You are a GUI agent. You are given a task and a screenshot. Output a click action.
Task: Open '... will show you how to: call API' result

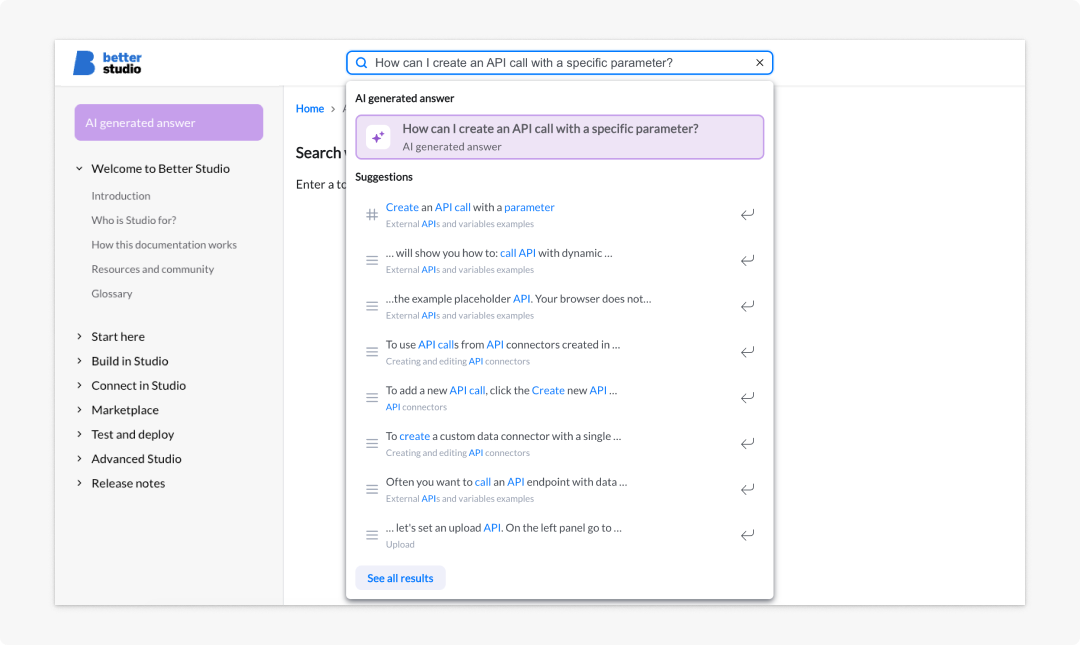coord(559,260)
